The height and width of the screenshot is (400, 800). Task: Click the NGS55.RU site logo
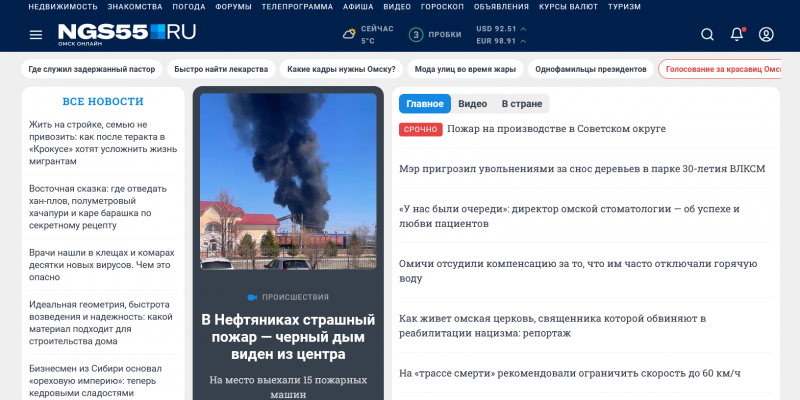(127, 35)
